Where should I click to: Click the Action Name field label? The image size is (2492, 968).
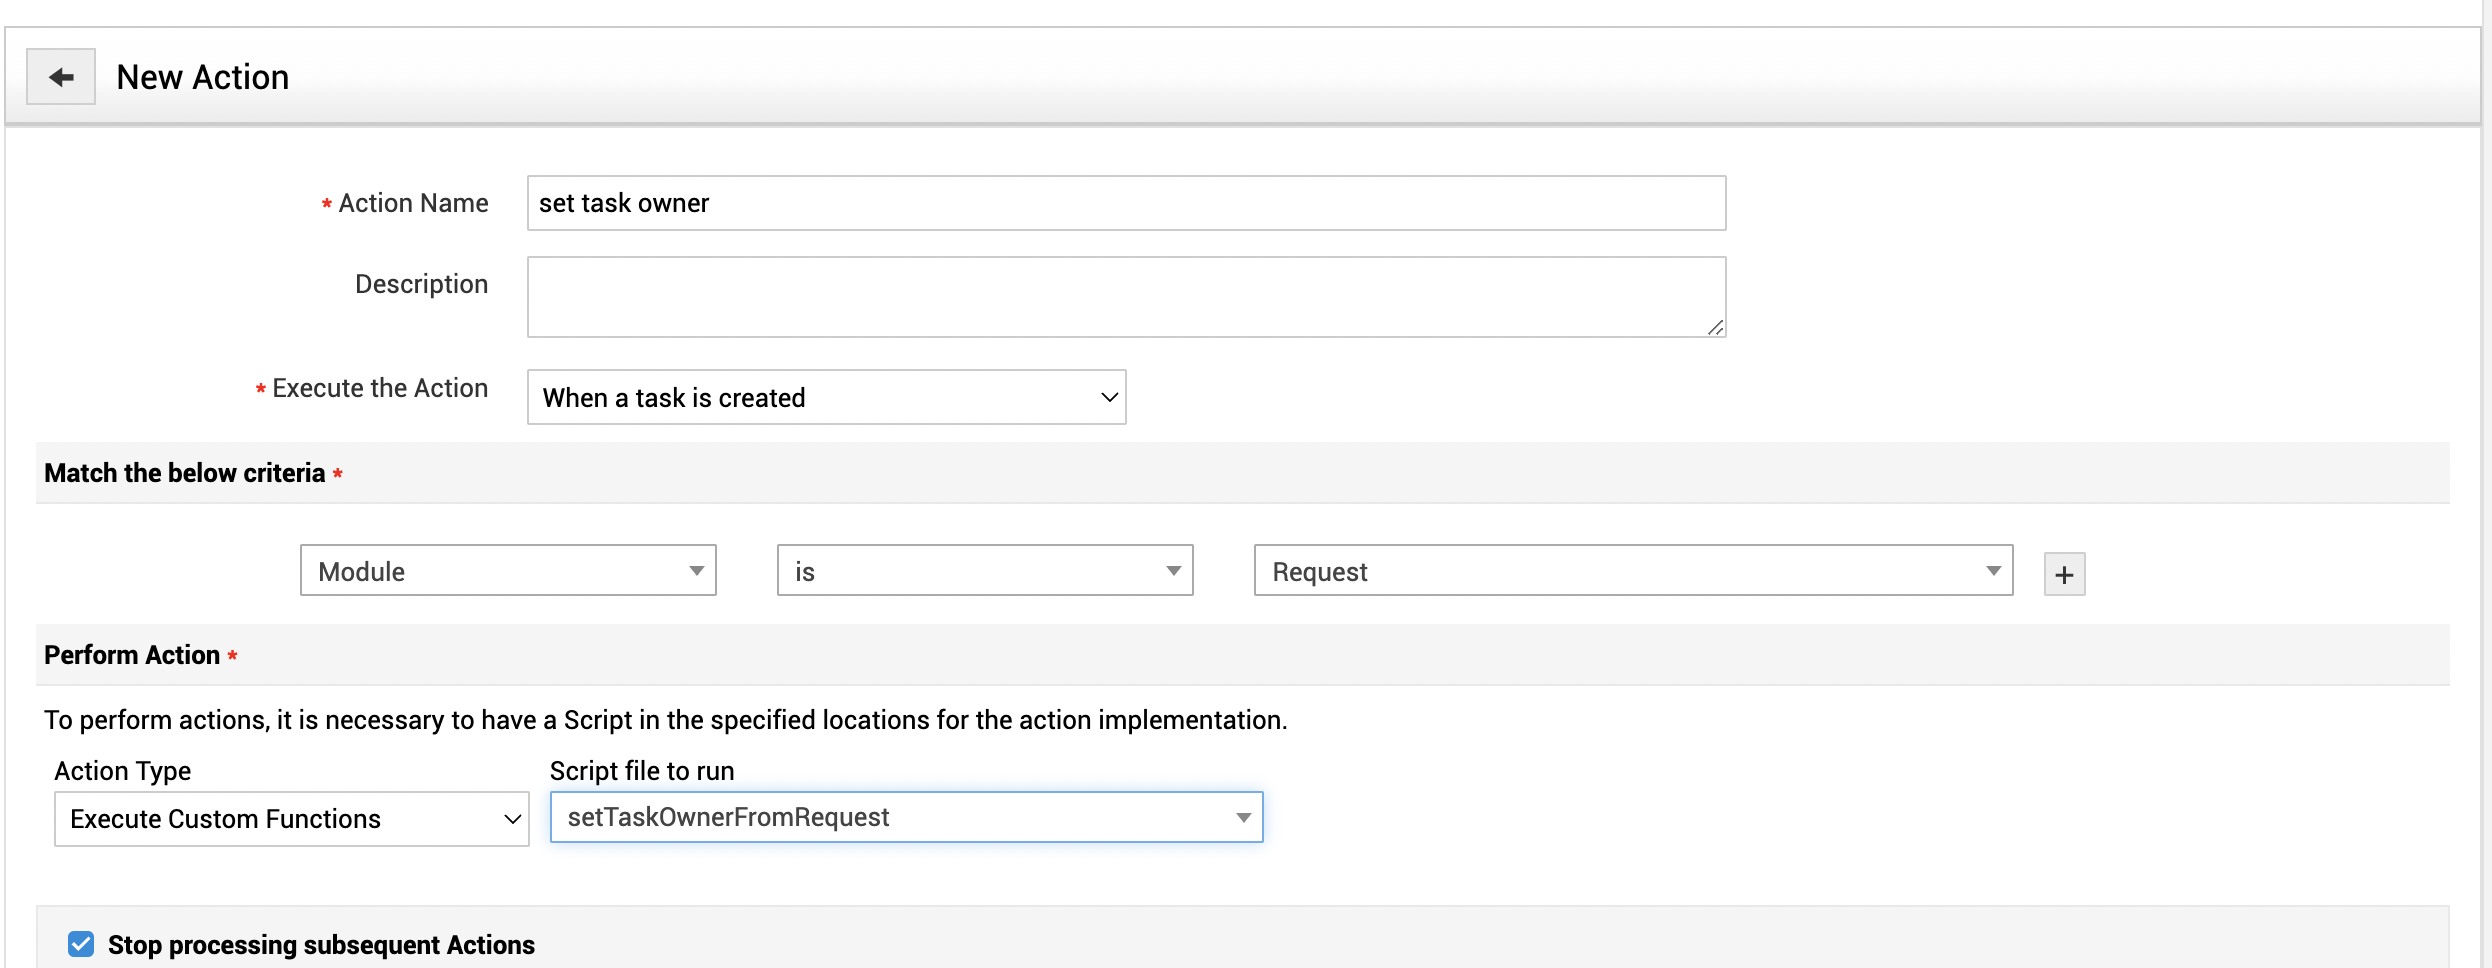[x=413, y=203]
